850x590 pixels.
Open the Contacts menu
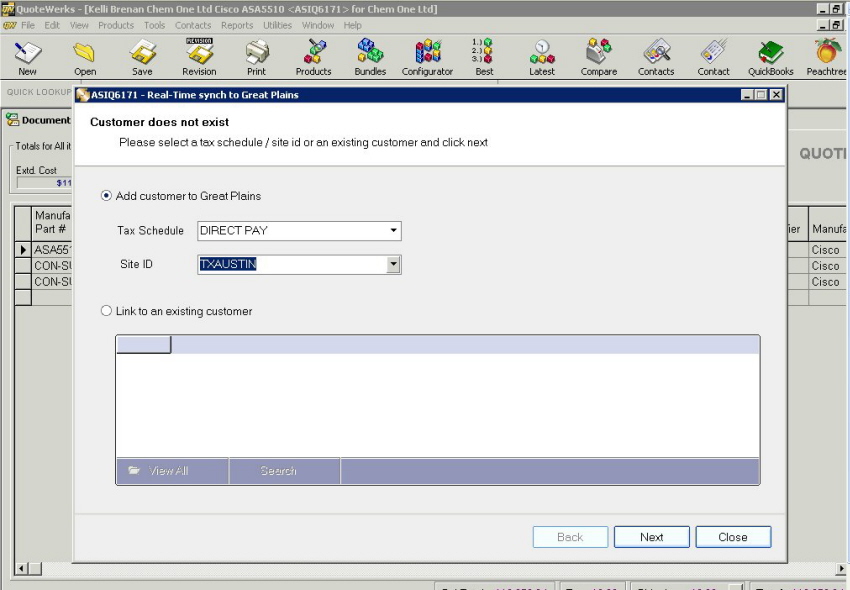(x=193, y=25)
